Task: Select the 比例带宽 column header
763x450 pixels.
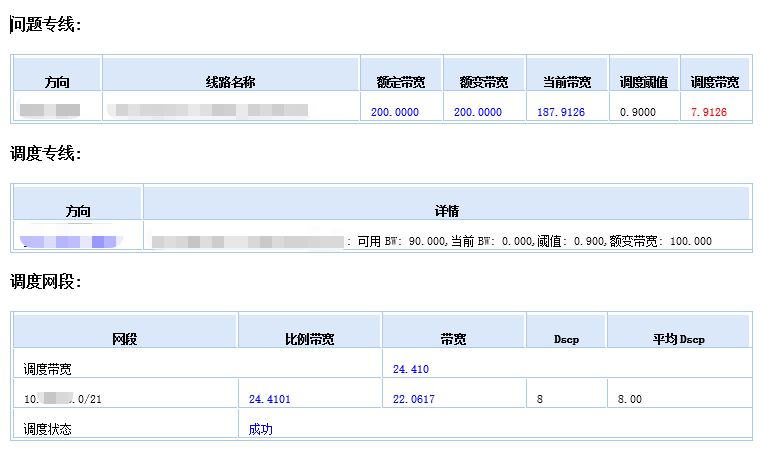Action: [x=309, y=339]
